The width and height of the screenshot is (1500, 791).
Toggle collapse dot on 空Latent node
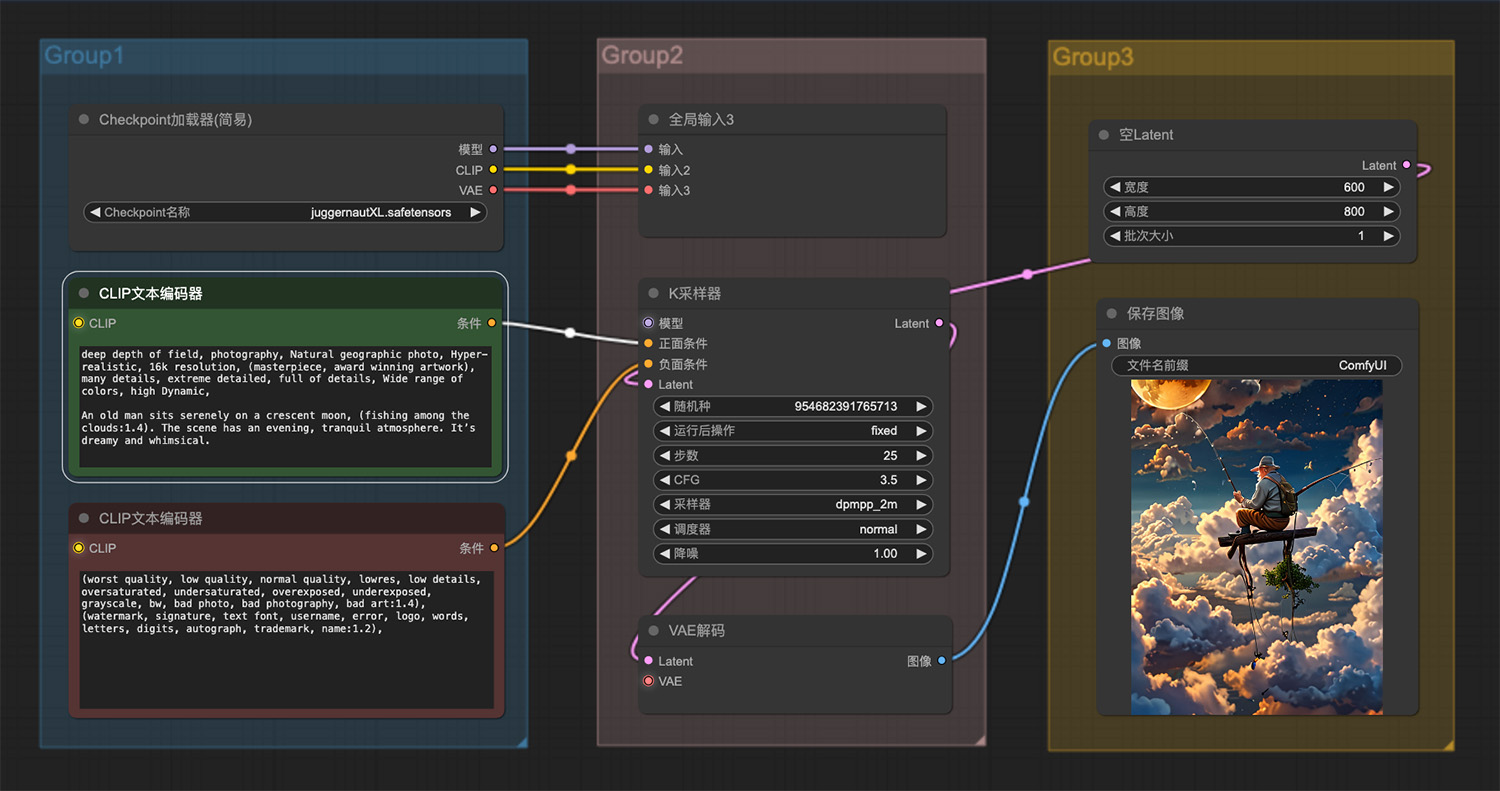click(1104, 135)
